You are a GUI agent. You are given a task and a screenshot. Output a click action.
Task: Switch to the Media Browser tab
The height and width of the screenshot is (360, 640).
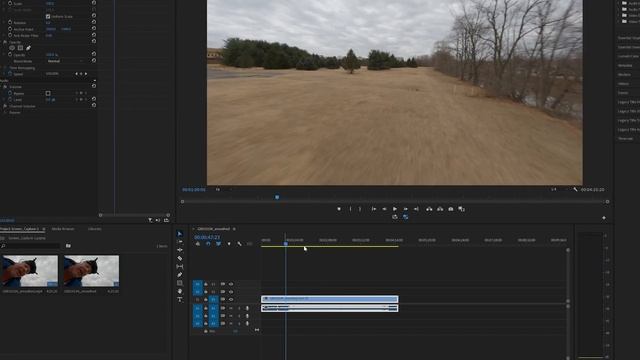63,229
